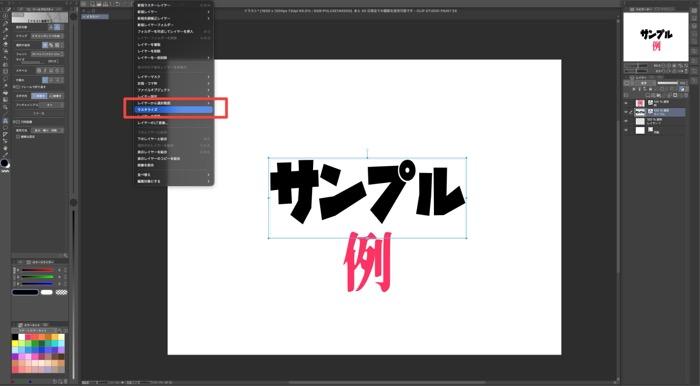The width and height of the screenshot is (700, 386).
Task: Expand the 新規色調補正レイヤー submenu
Action: click(174, 18)
